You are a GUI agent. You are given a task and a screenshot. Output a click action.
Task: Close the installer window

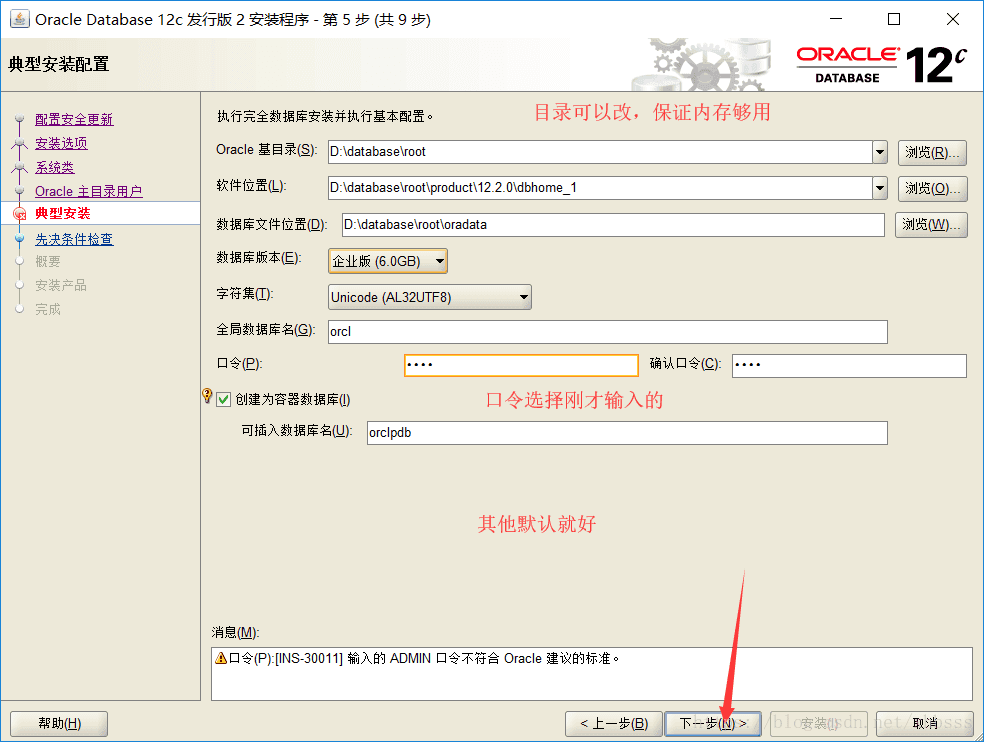tap(953, 19)
